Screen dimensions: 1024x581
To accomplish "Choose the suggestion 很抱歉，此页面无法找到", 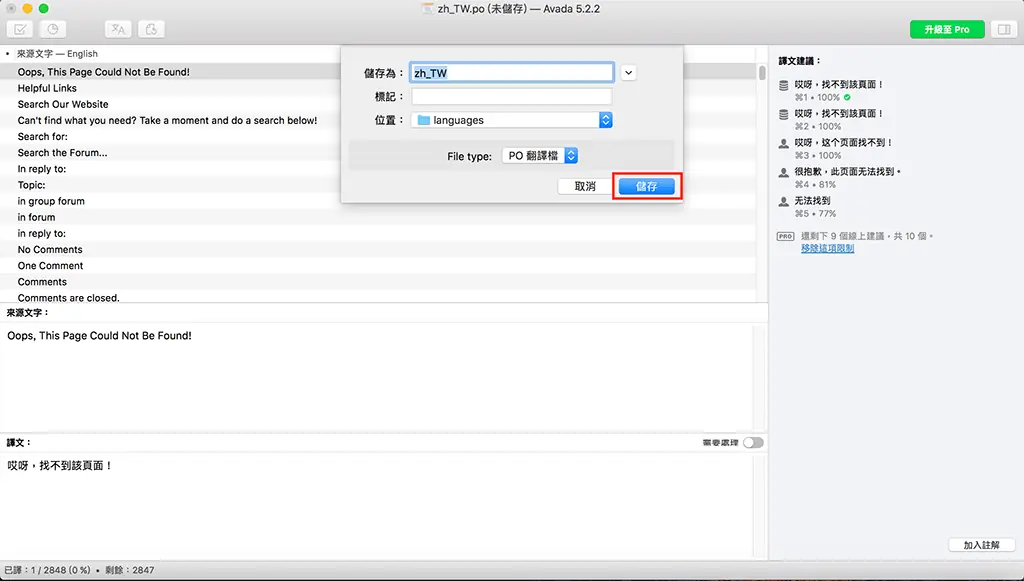I will click(x=848, y=172).
